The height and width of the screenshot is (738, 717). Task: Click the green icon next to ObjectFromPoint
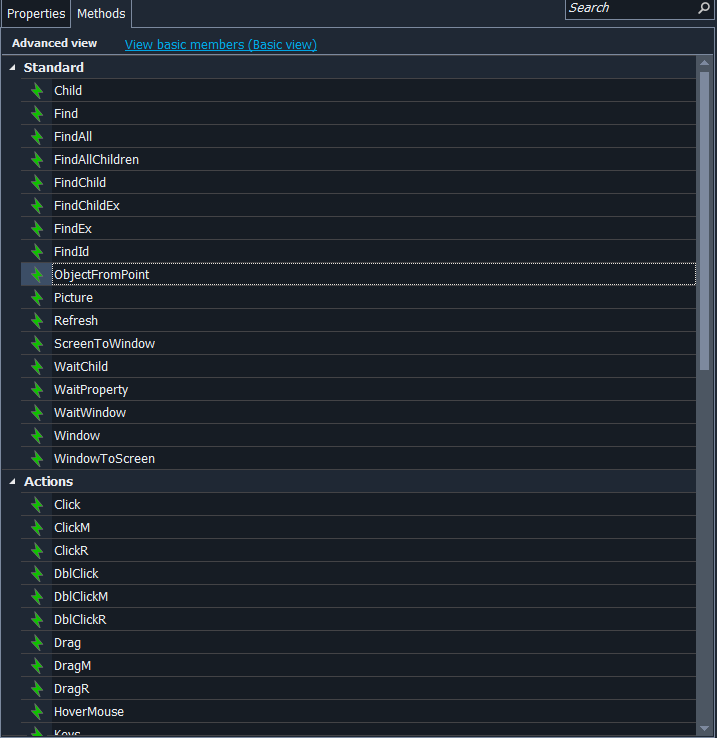[37, 275]
